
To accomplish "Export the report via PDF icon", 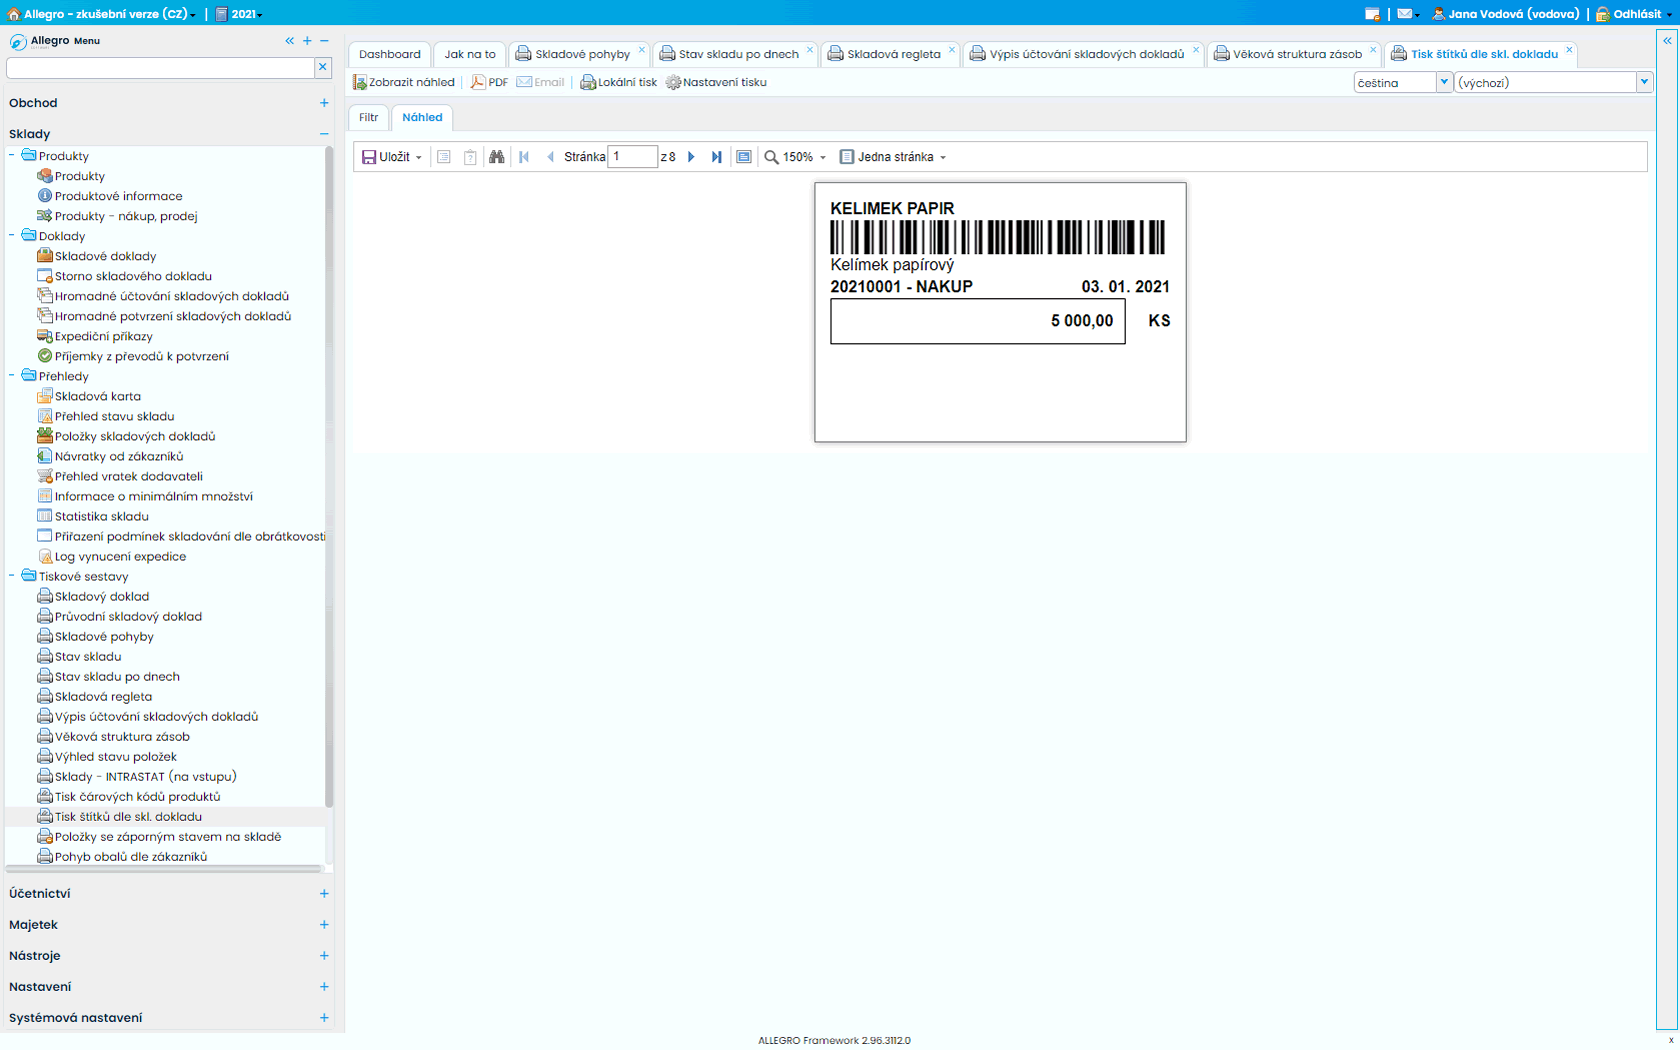I will [x=489, y=82].
